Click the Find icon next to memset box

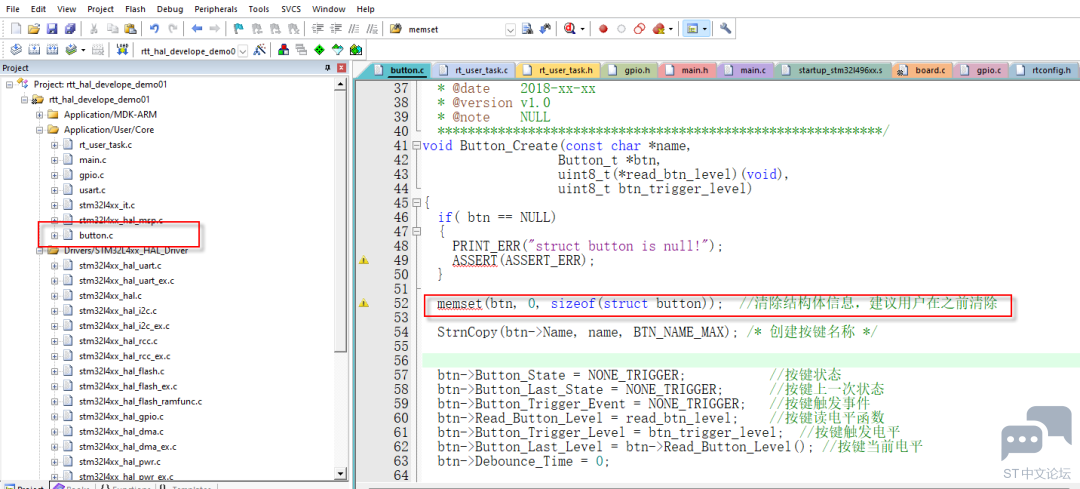[x=528, y=29]
